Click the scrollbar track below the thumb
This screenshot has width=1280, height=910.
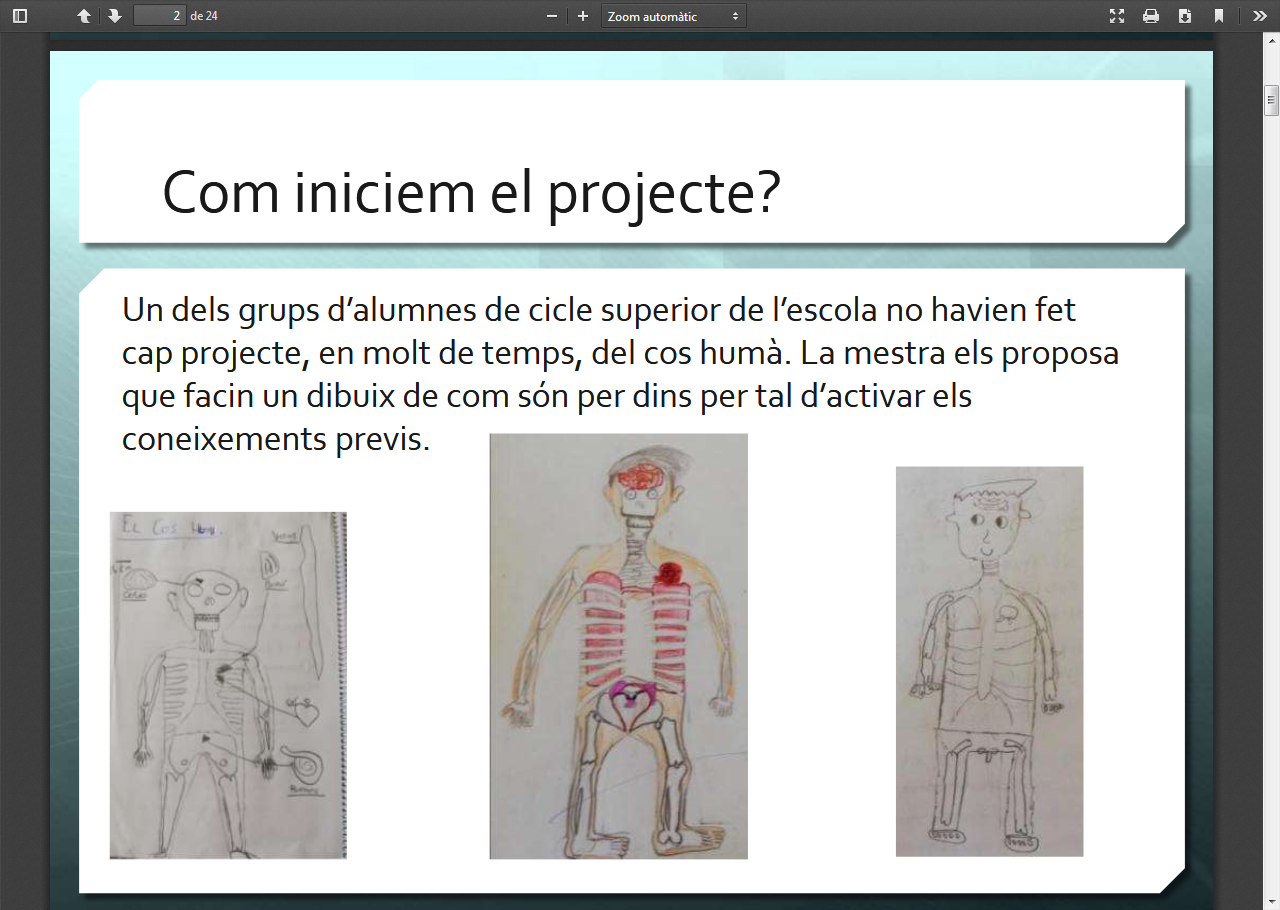coord(1271,500)
